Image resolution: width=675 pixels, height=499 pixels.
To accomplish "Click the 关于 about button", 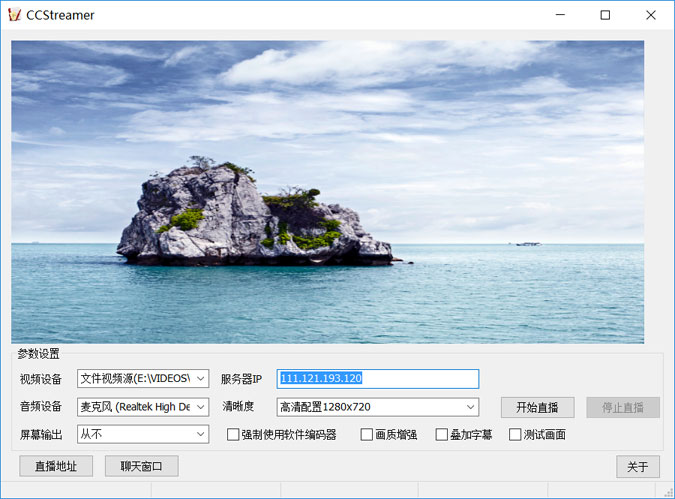I will click(638, 467).
